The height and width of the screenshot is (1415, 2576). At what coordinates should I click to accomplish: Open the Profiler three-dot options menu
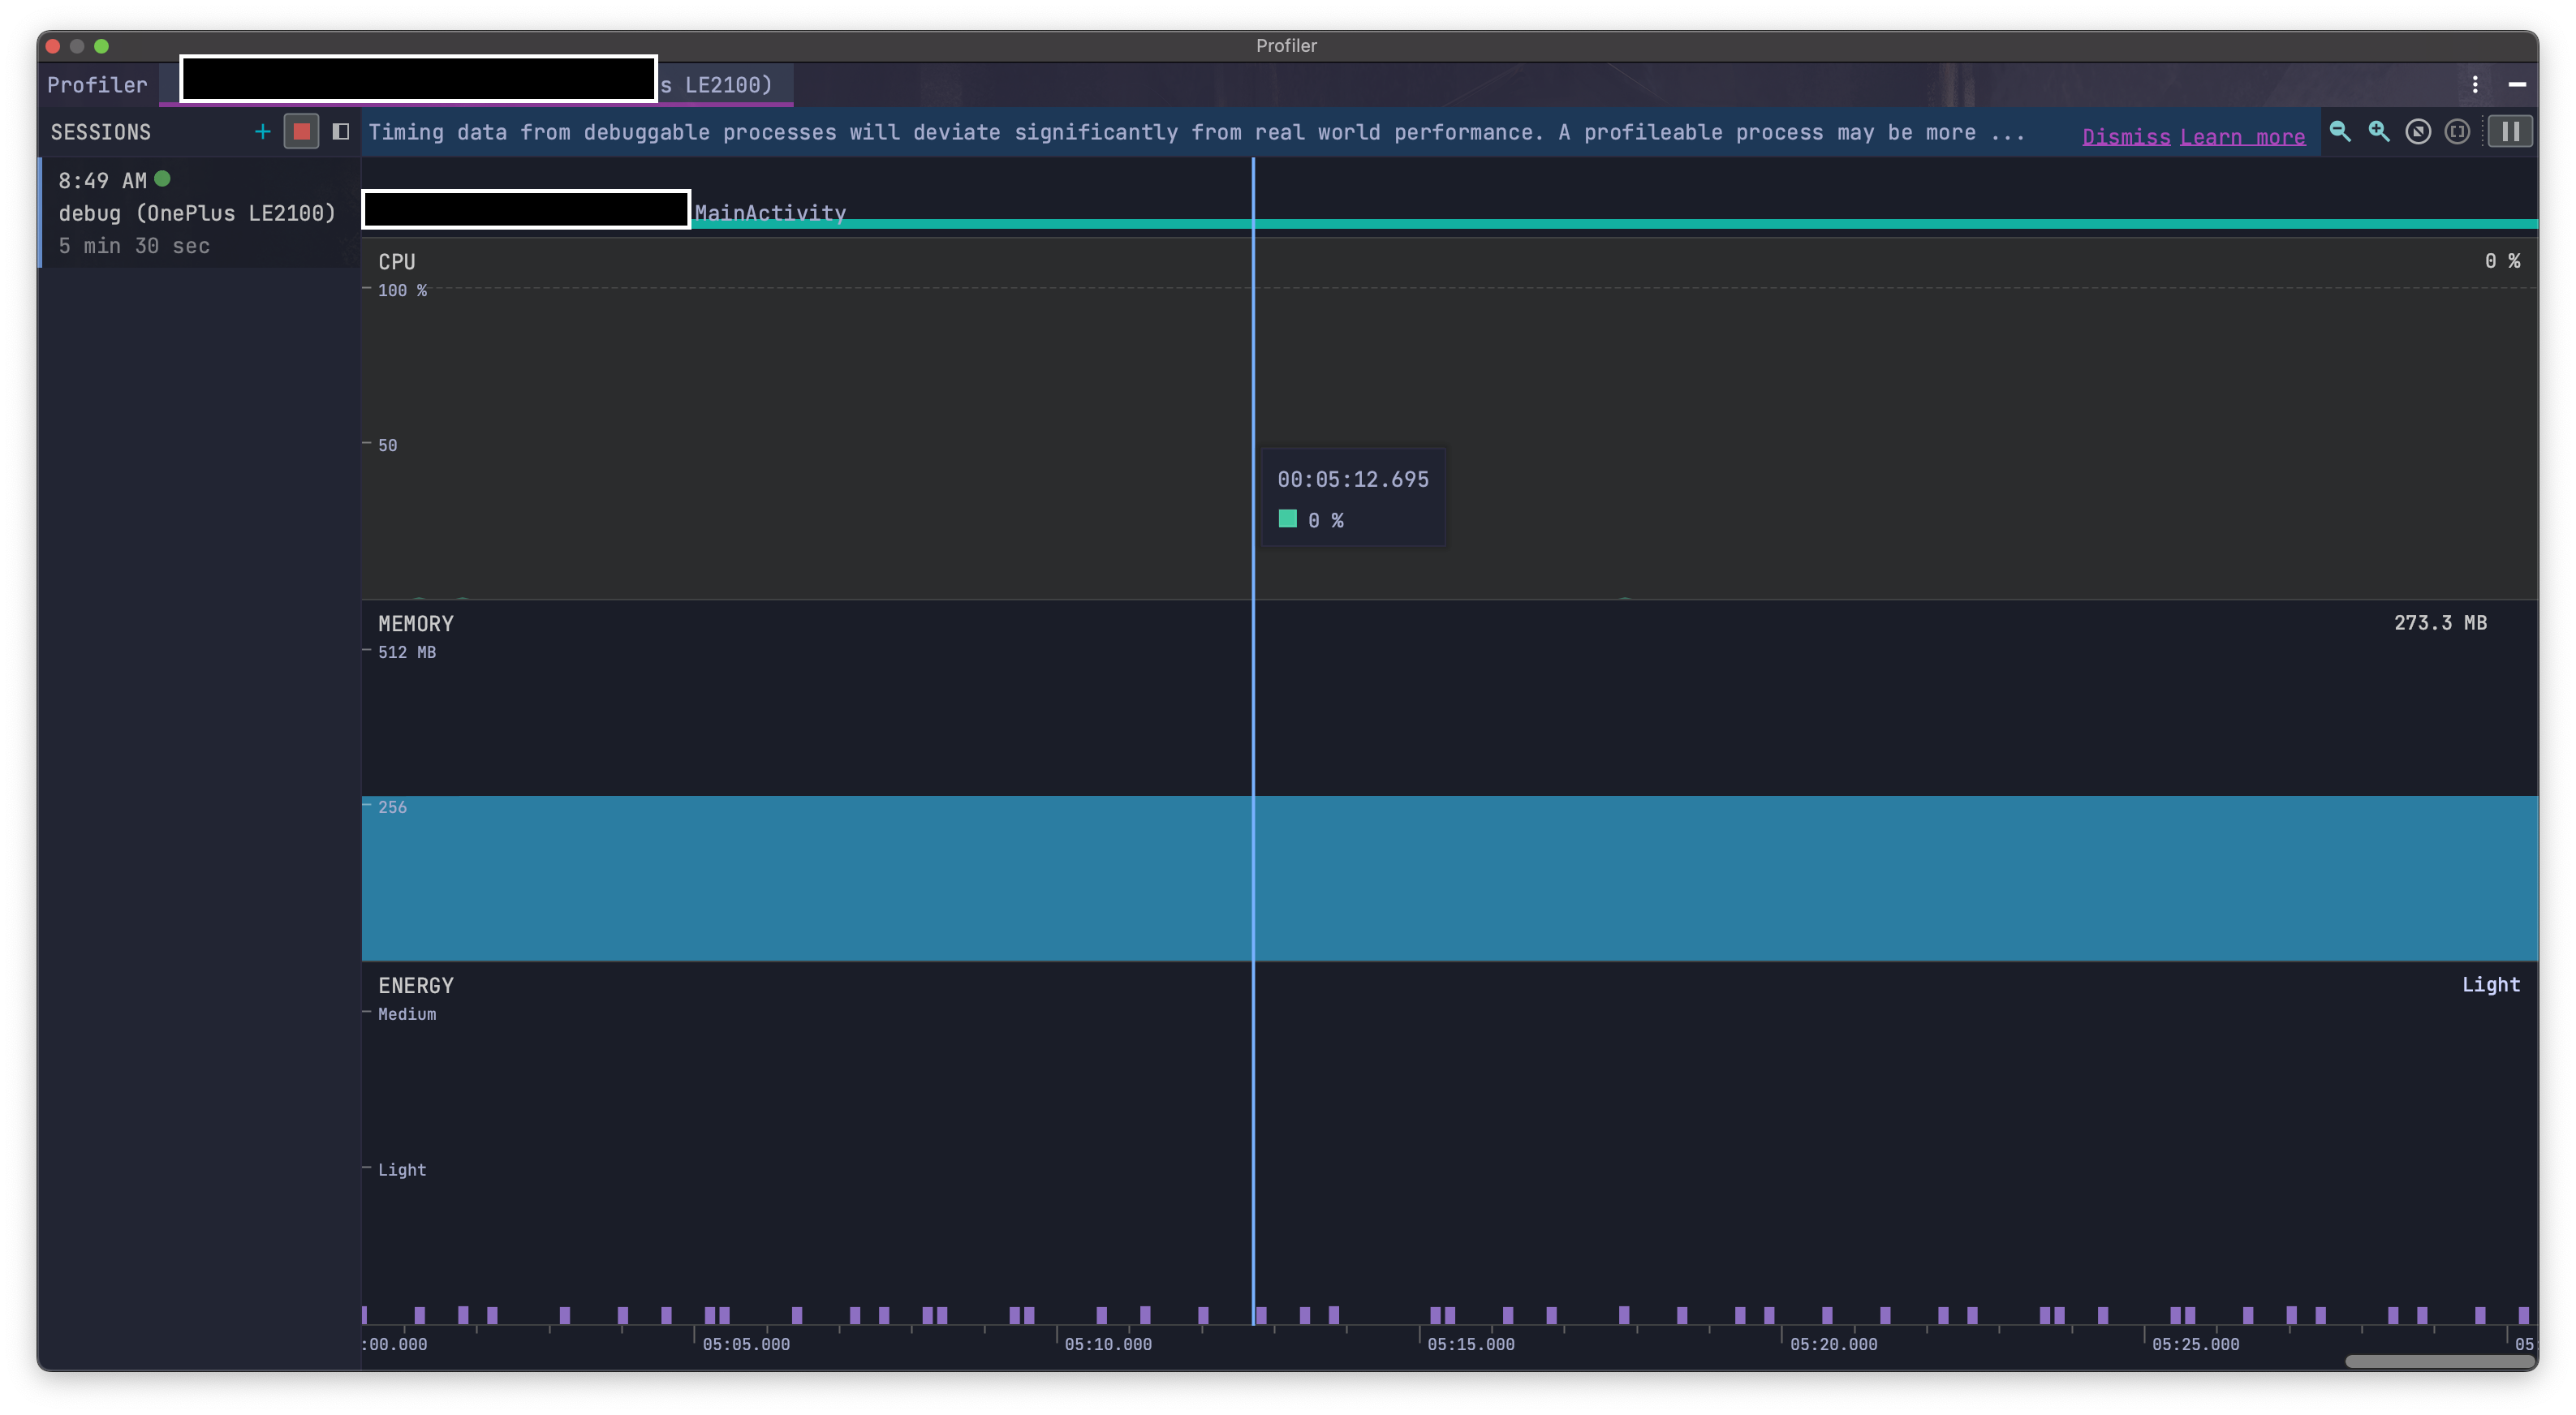2475,84
